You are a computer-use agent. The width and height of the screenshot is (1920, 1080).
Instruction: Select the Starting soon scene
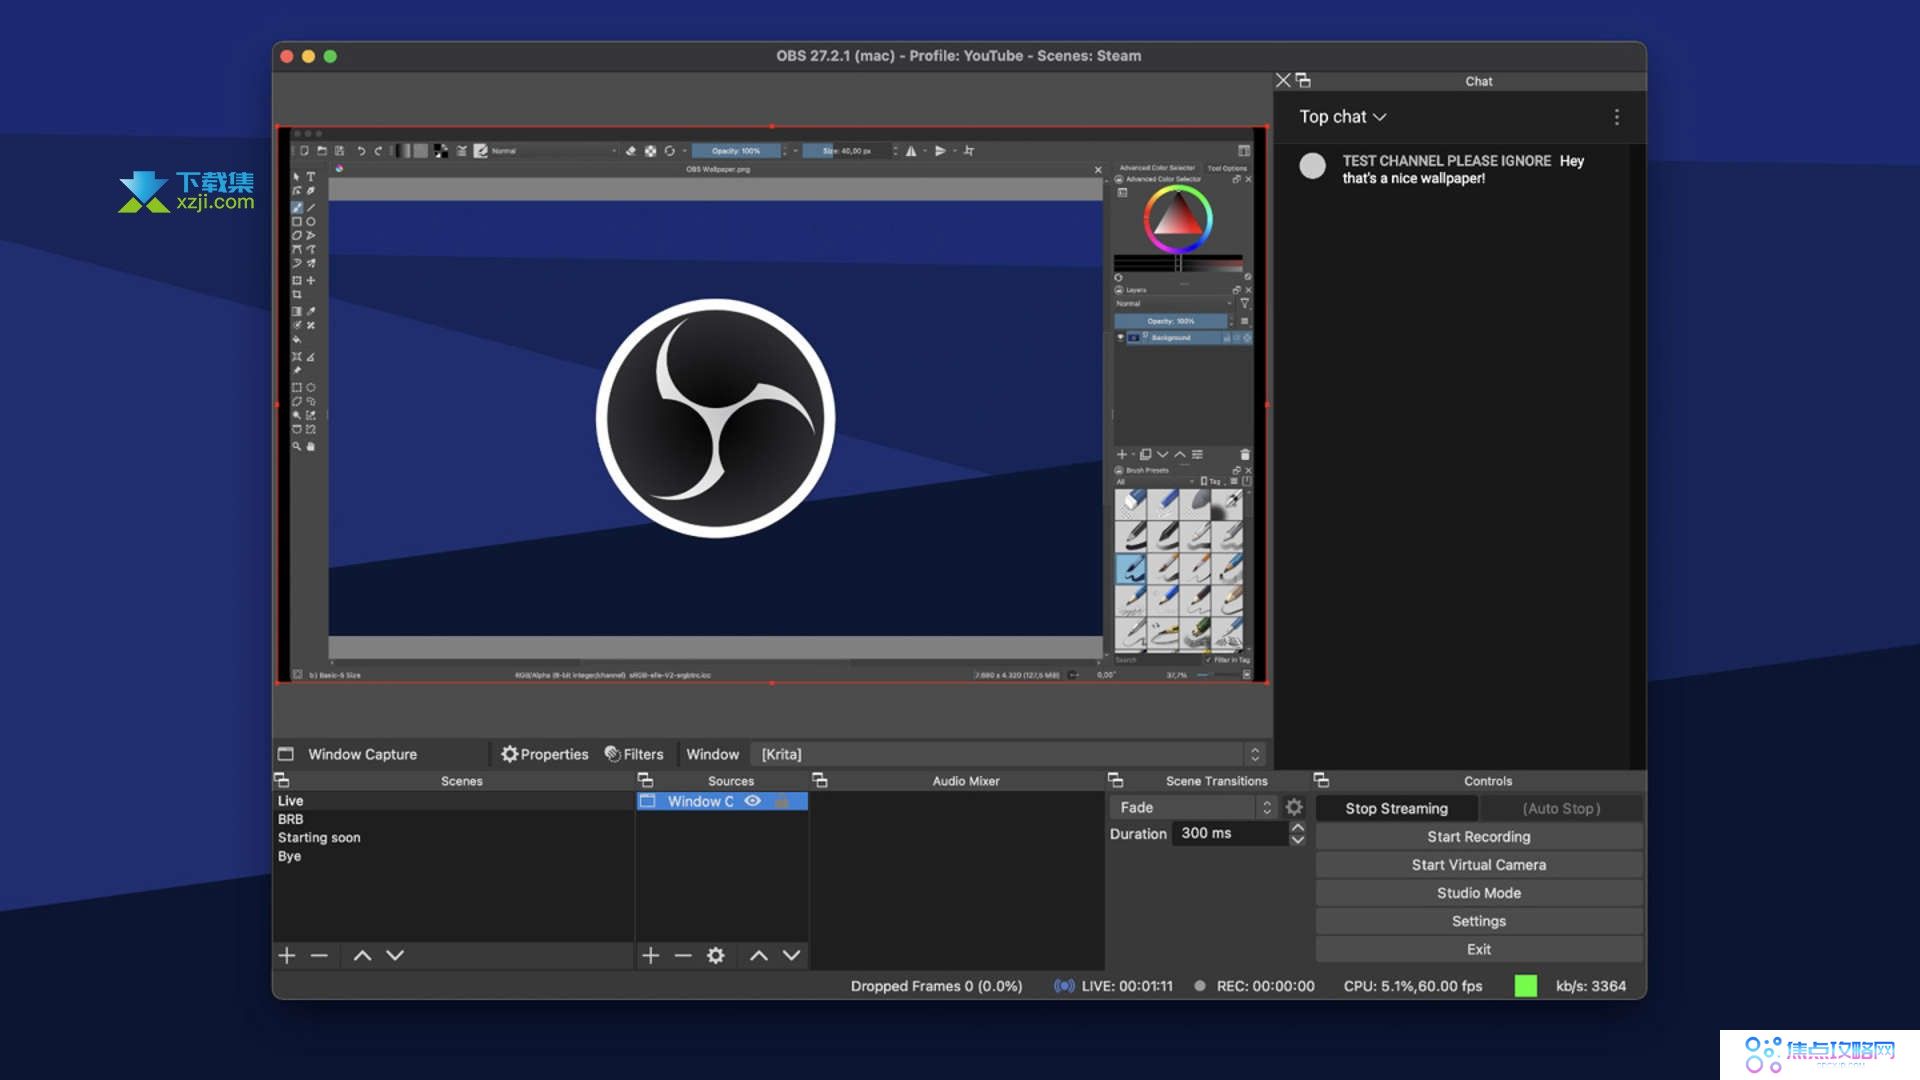click(318, 837)
